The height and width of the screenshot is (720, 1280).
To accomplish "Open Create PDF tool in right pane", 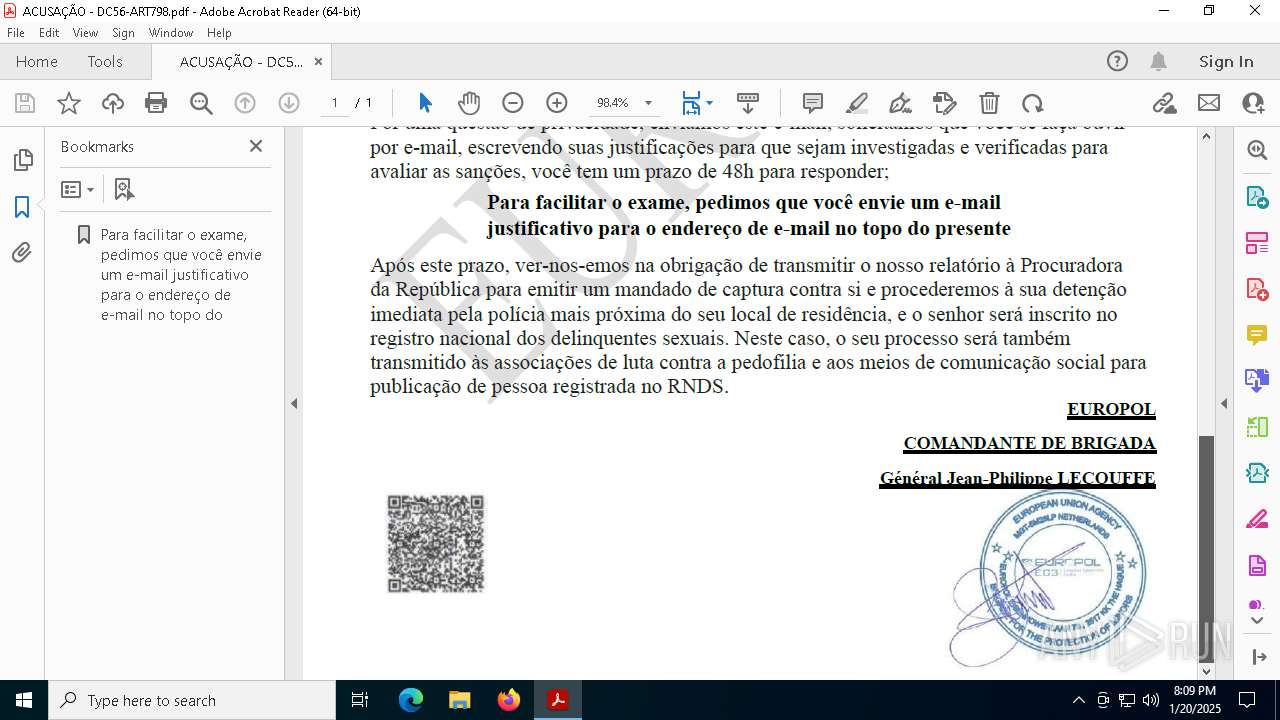I will [1257, 289].
